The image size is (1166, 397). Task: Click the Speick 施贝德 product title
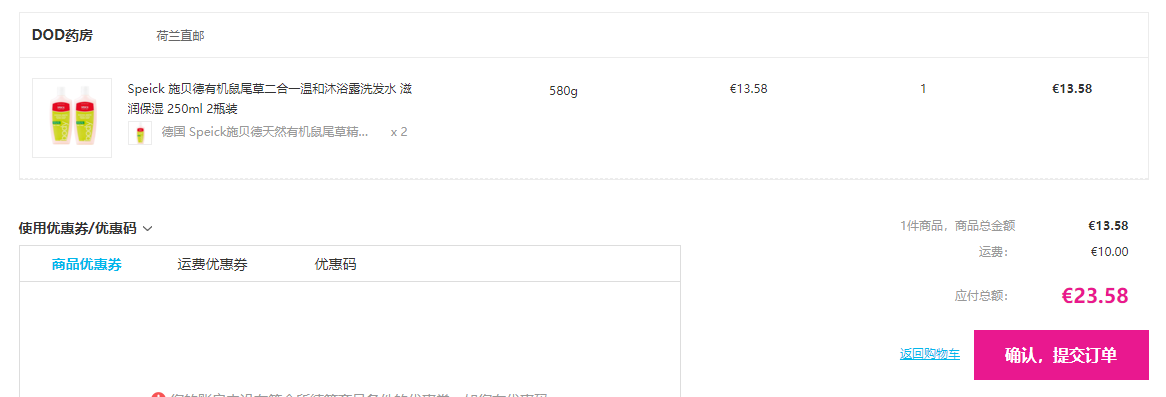[x=270, y=99]
